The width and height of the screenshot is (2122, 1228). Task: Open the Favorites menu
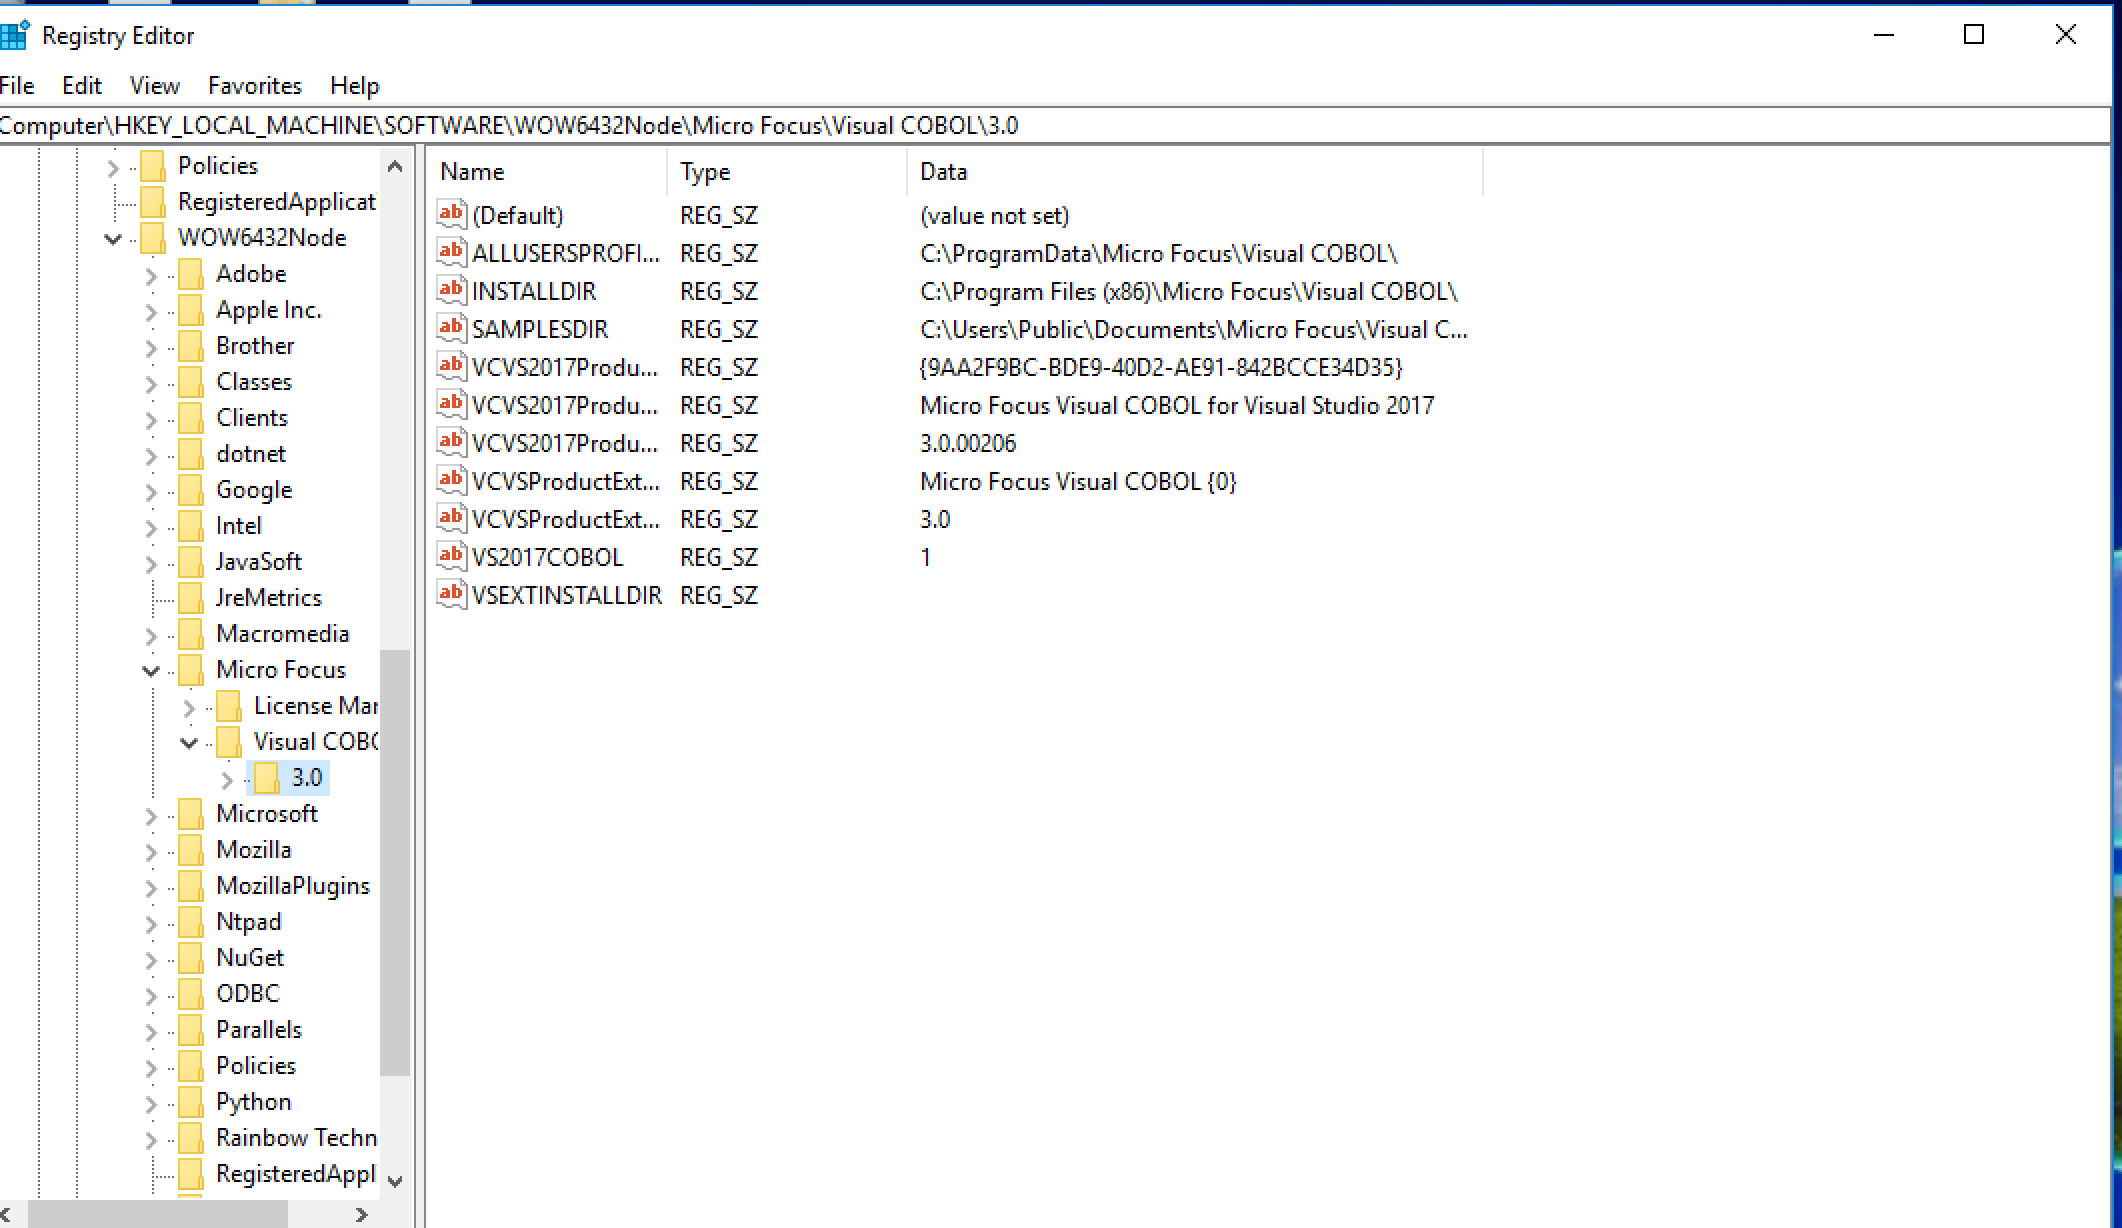pyautogui.click(x=254, y=86)
